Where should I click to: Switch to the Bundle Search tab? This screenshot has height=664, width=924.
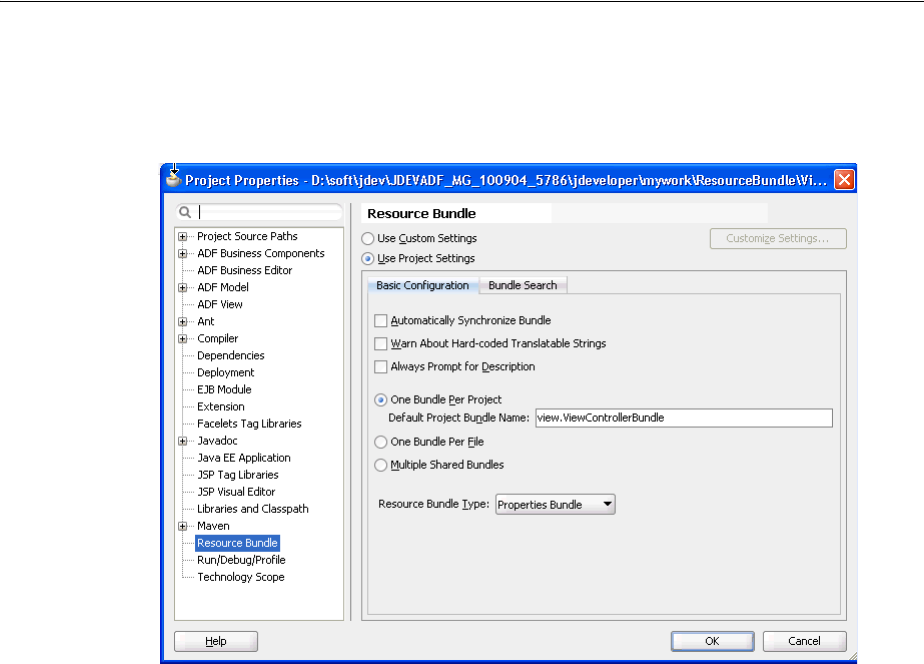tap(523, 285)
